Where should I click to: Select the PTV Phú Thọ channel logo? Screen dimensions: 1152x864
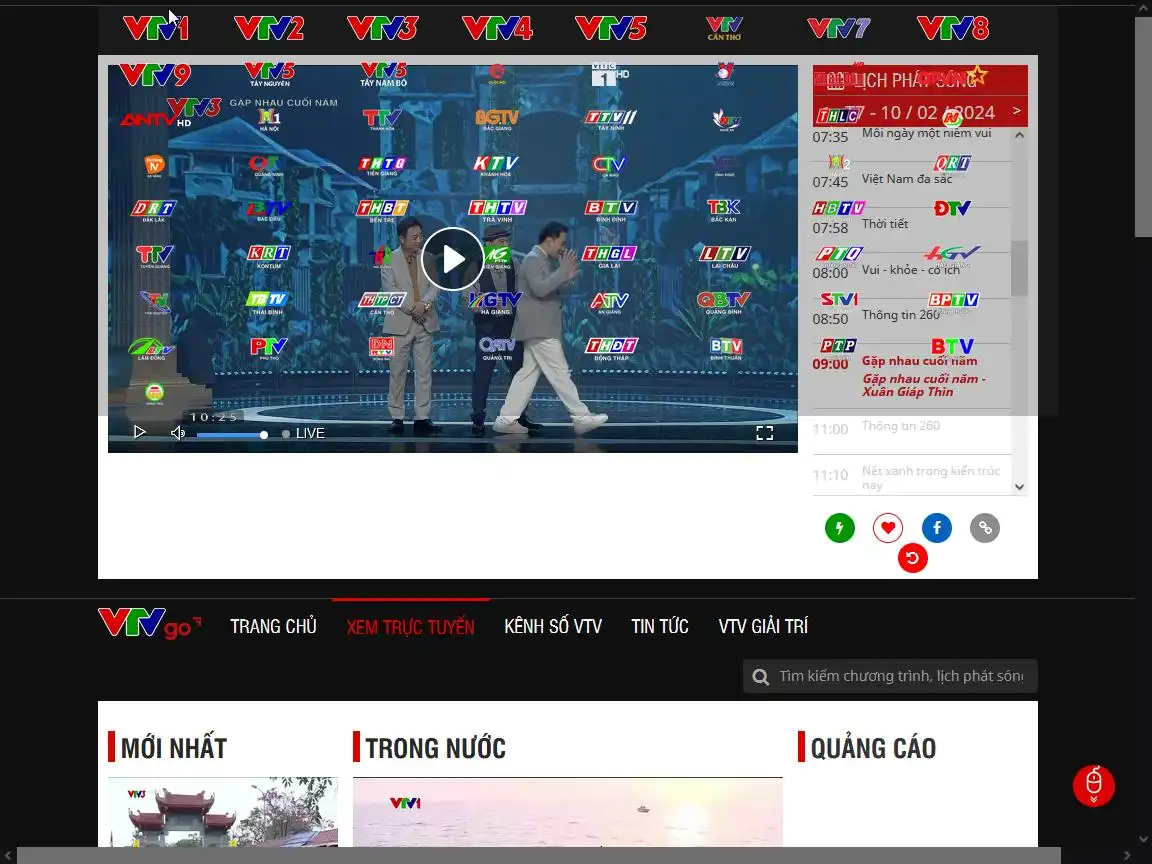[269, 348]
